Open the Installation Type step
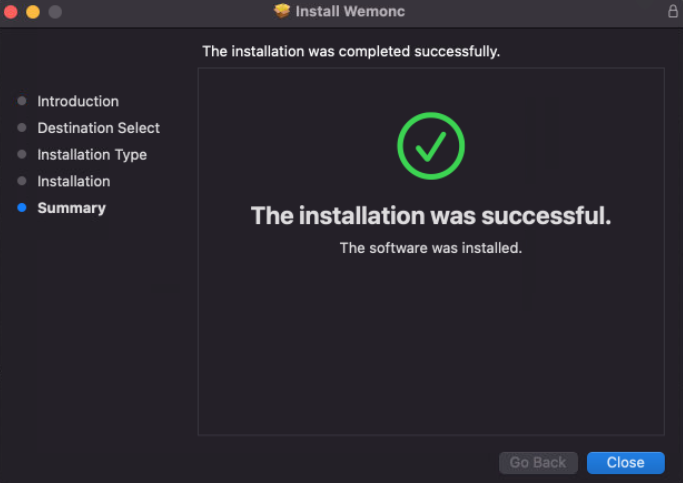 pos(92,155)
